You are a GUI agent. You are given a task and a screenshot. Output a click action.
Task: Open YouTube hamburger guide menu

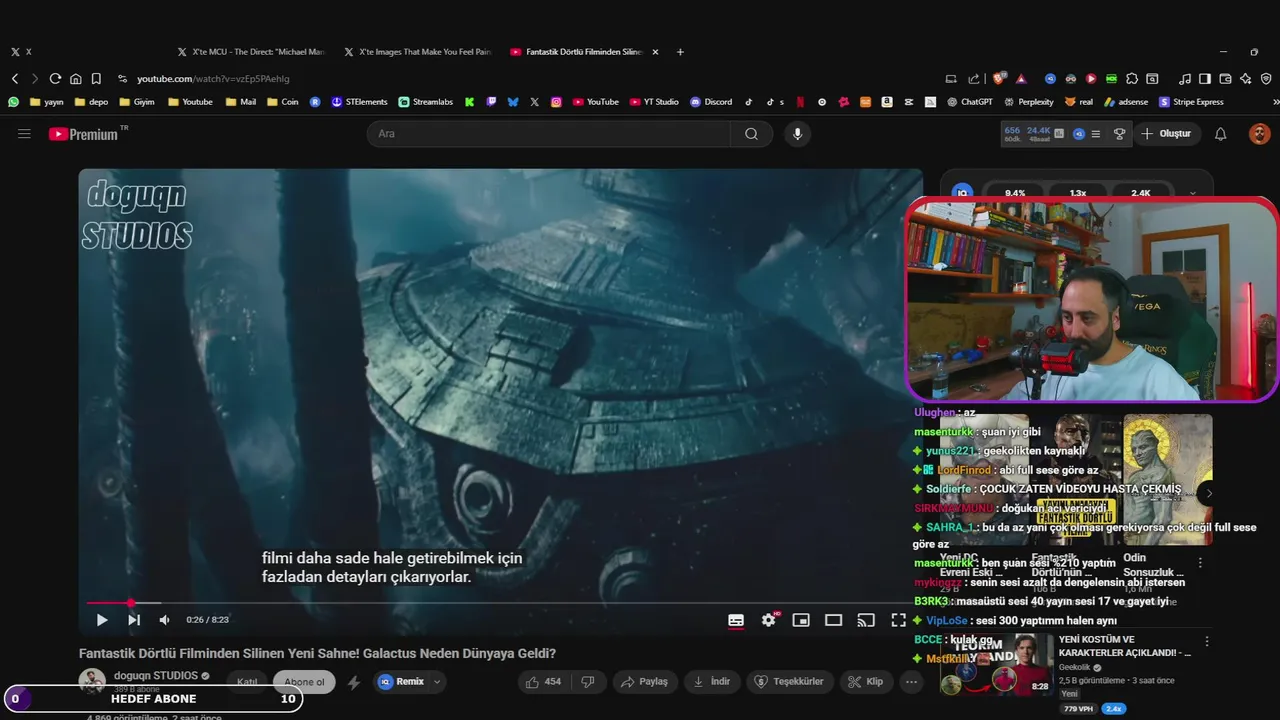click(x=24, y=134)
